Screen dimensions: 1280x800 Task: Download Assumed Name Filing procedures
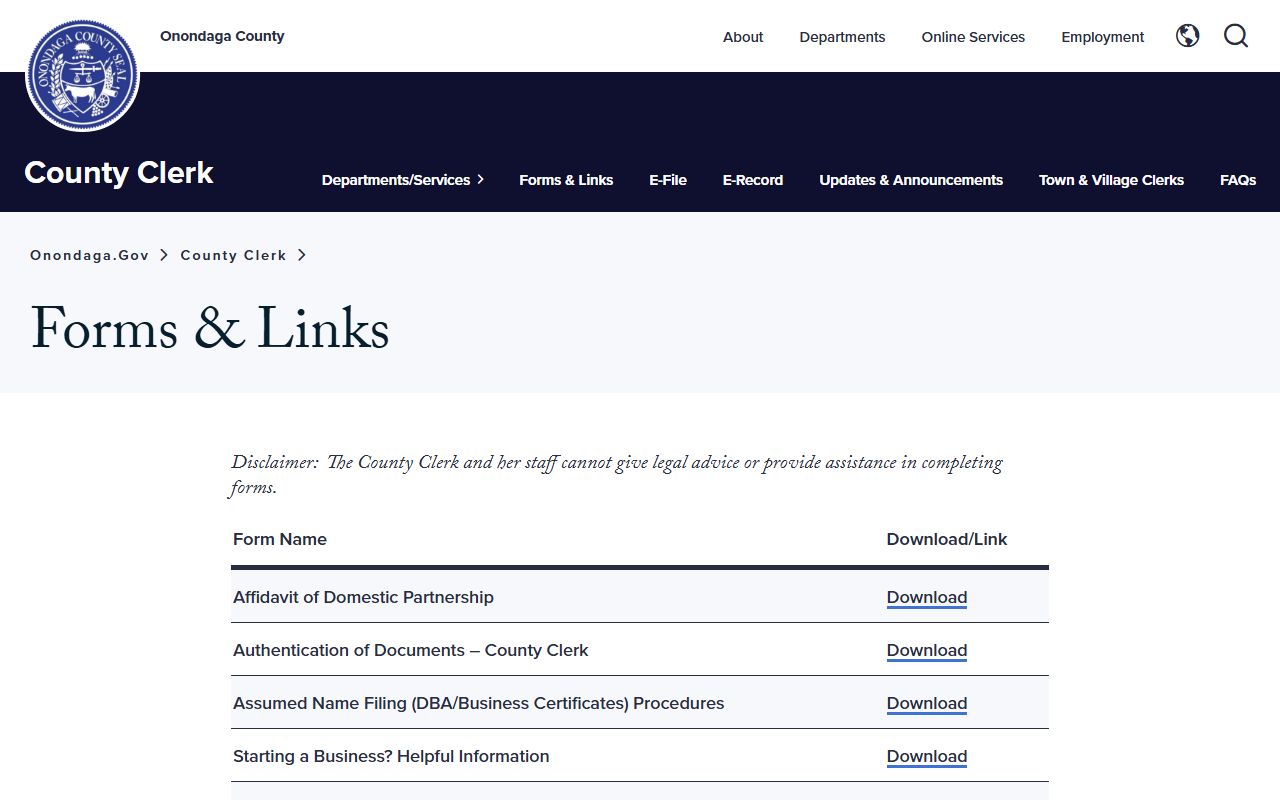927,703
